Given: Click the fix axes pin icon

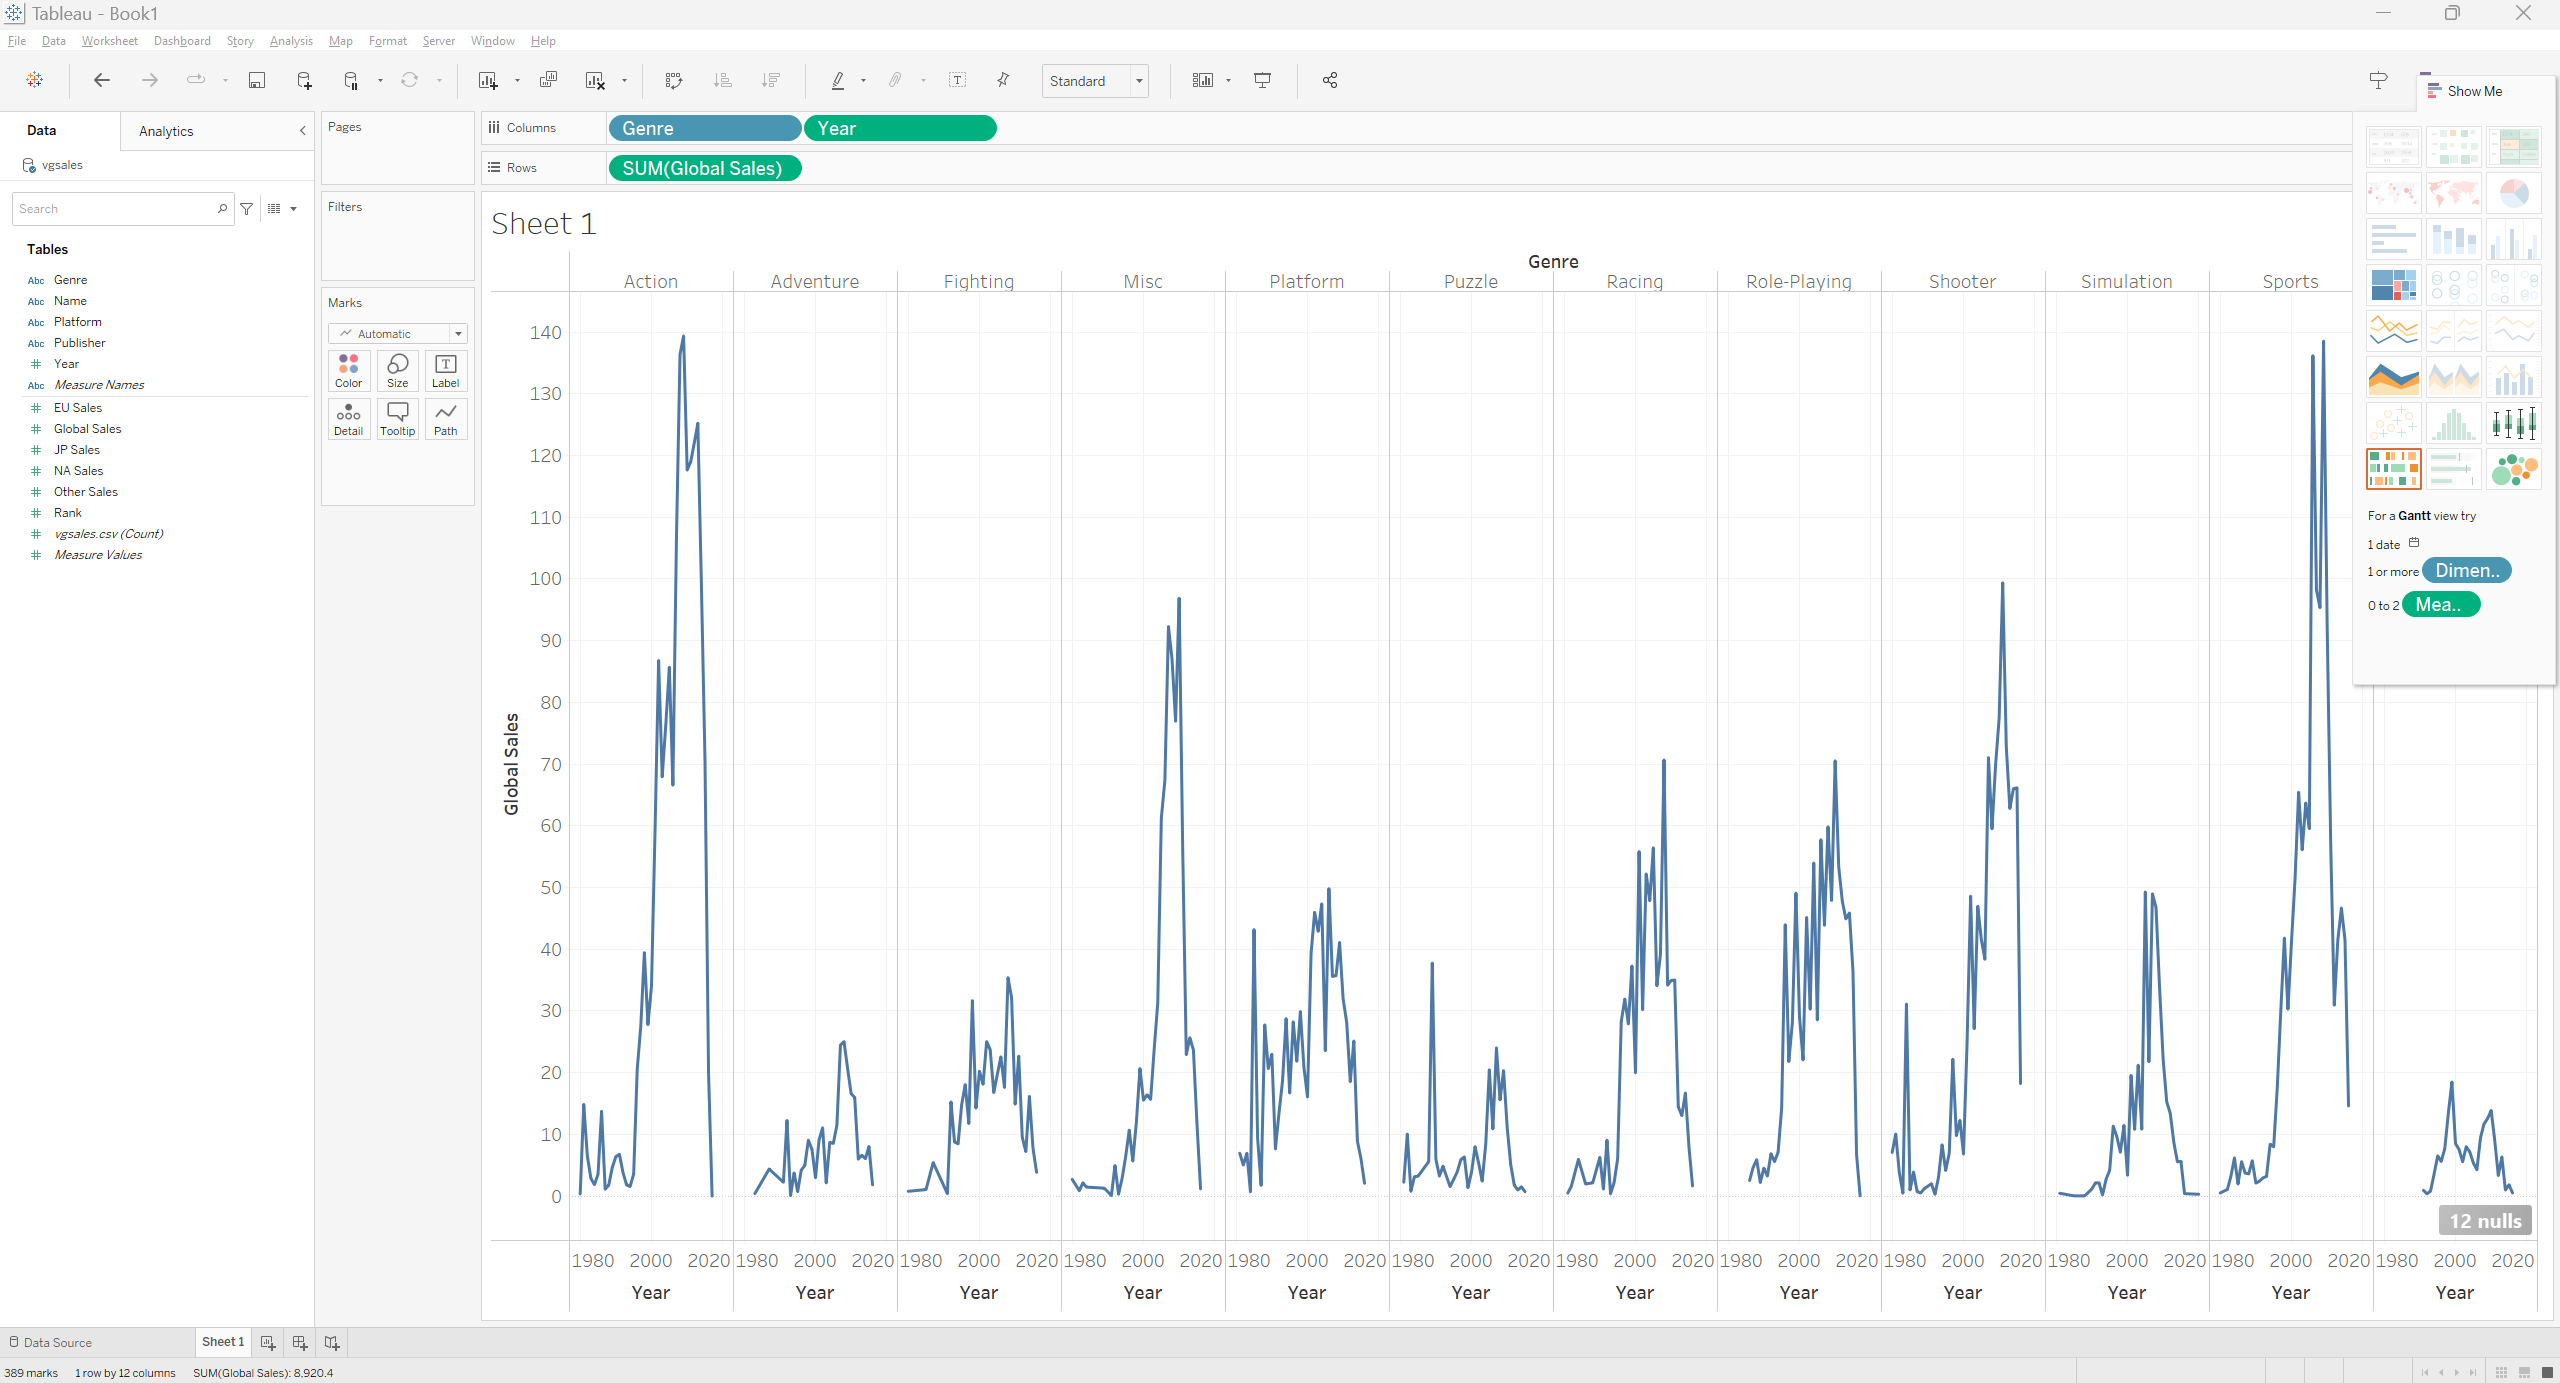Looking at the screenshot, I should tap(1003, 80).
